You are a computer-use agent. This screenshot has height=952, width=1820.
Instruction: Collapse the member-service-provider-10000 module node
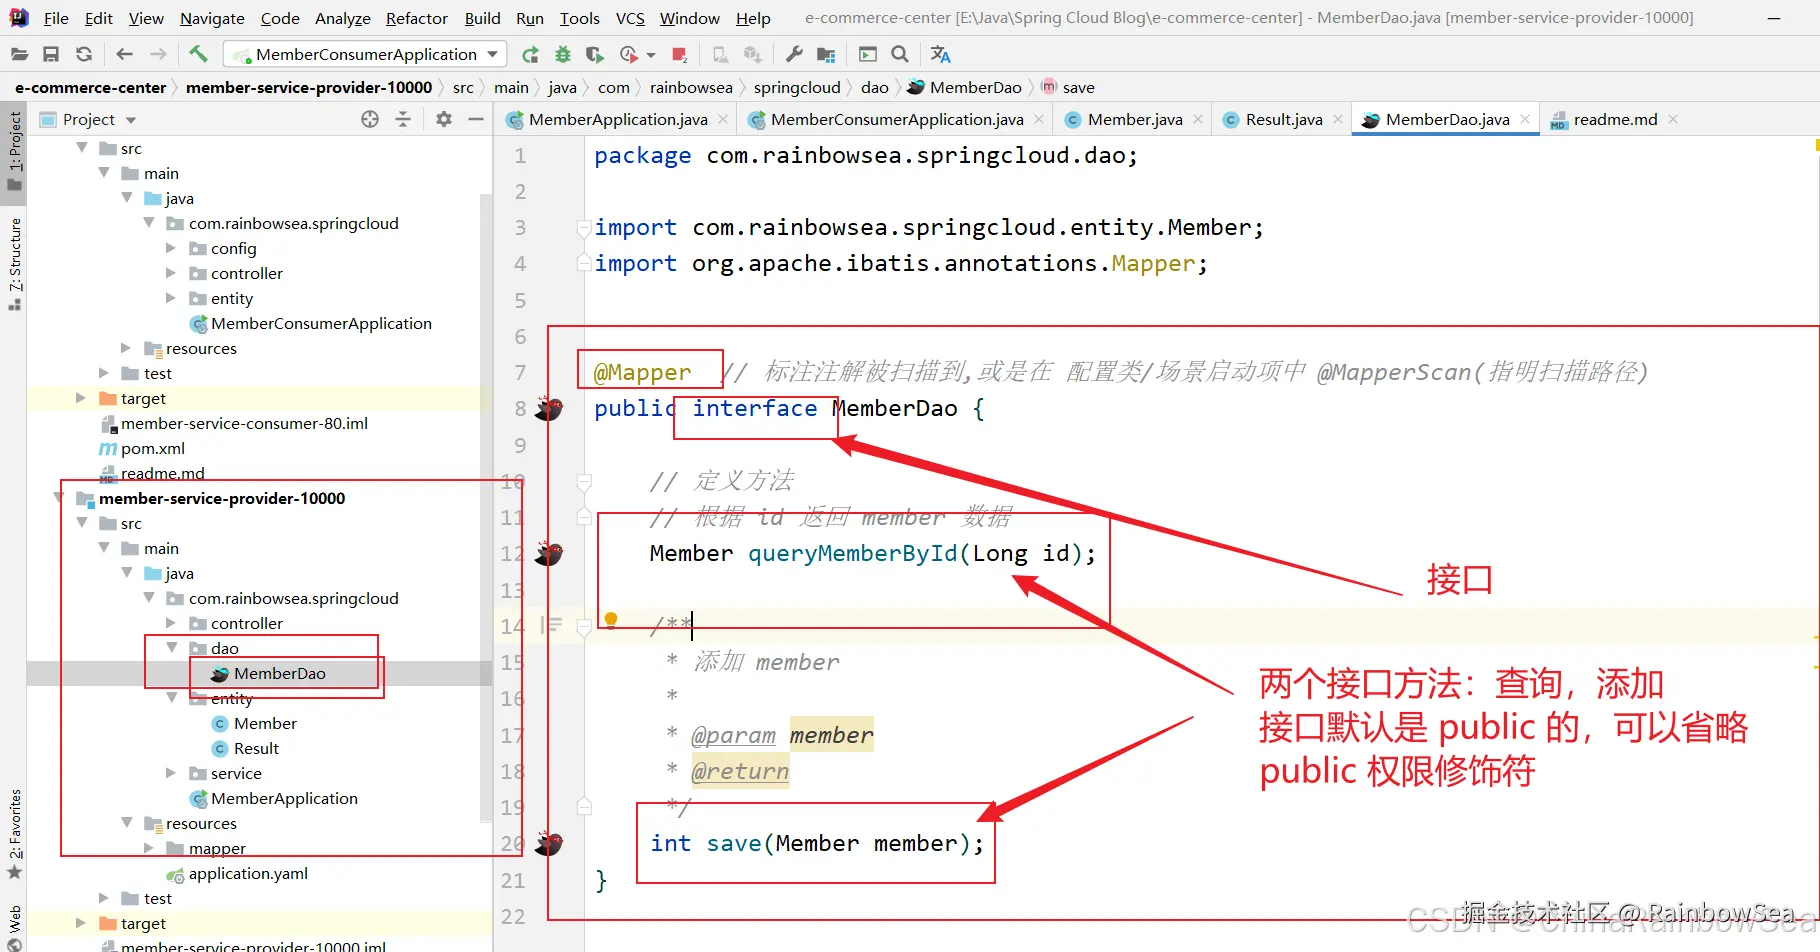tap(59, 498)
